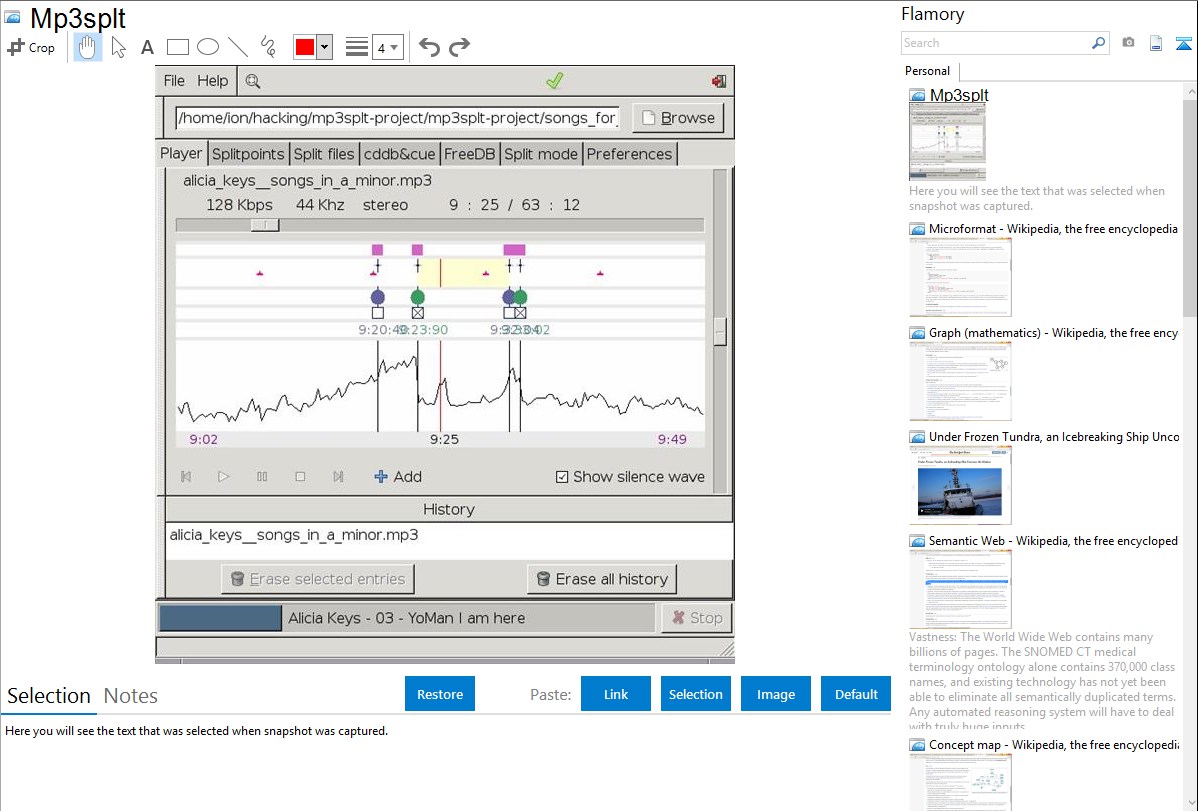The width and height of the screenshot is (1198, 811).
Task: Click the undo arrow
Action: coord(429,47)
